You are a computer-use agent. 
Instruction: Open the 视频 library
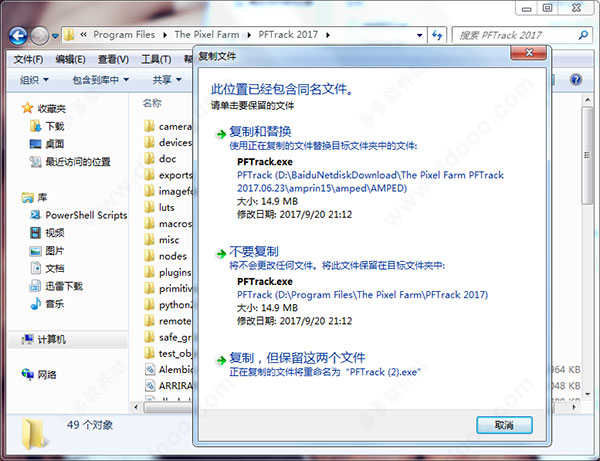click(x=54, y=232)
